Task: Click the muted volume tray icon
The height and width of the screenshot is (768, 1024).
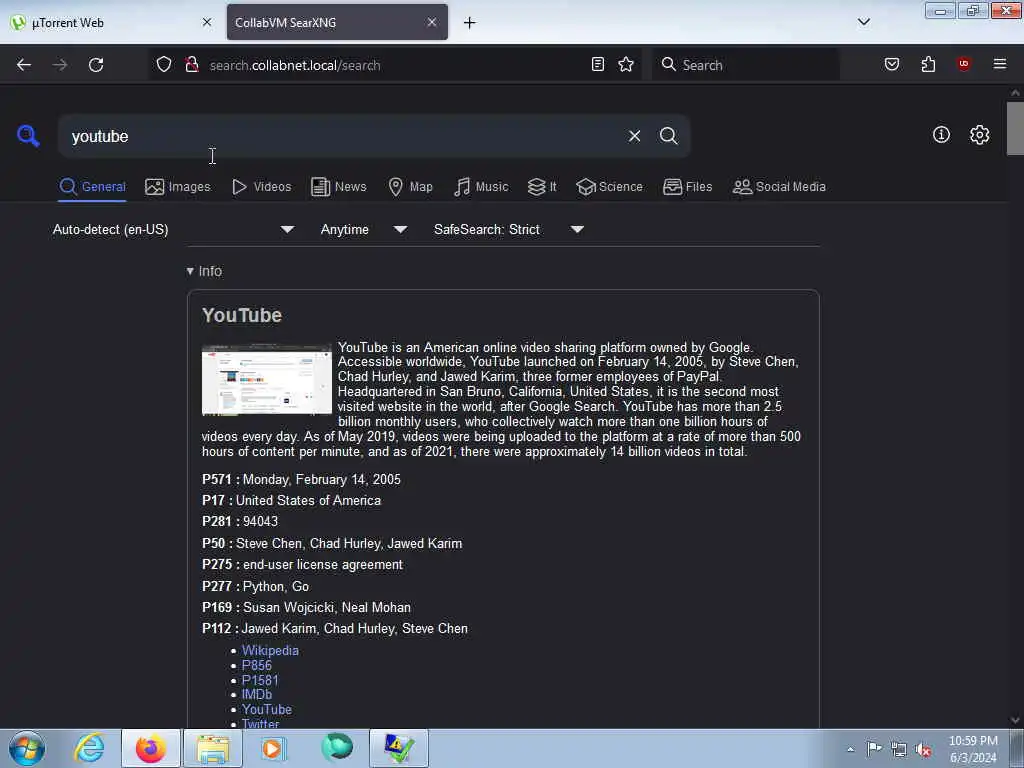Action: click(x=923, y=750)
